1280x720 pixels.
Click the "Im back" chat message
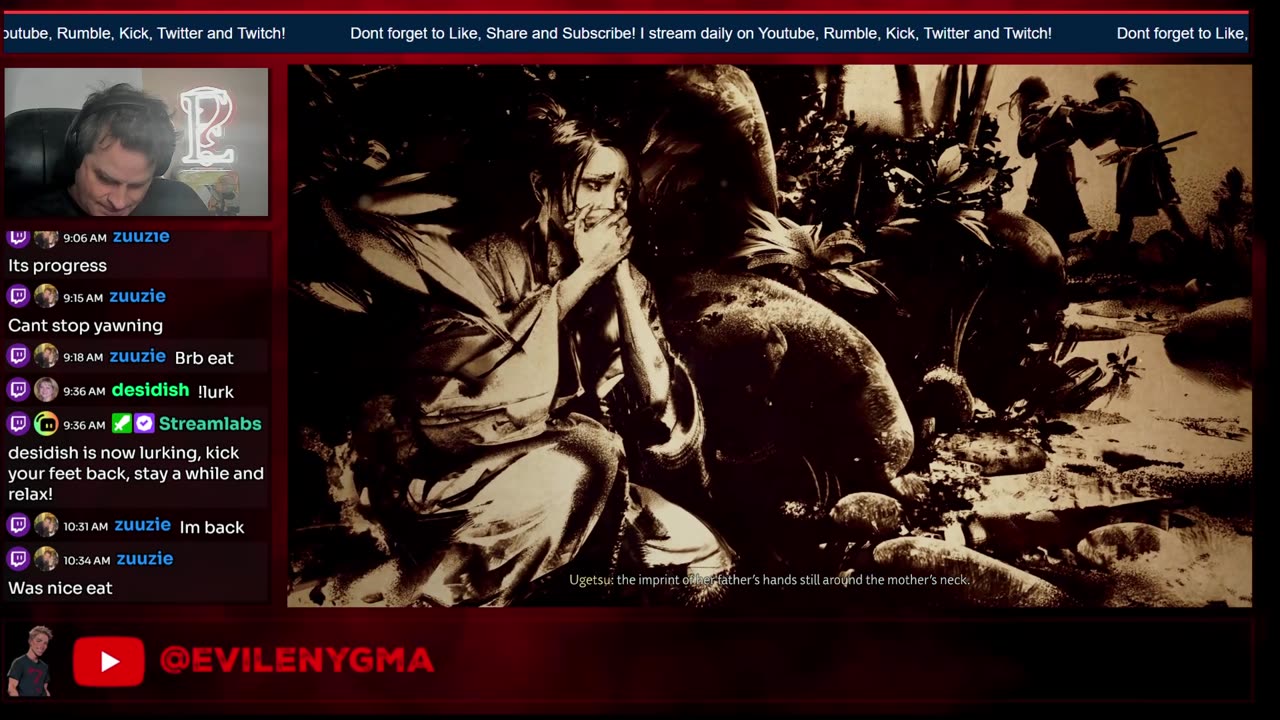tap(211, 527)
